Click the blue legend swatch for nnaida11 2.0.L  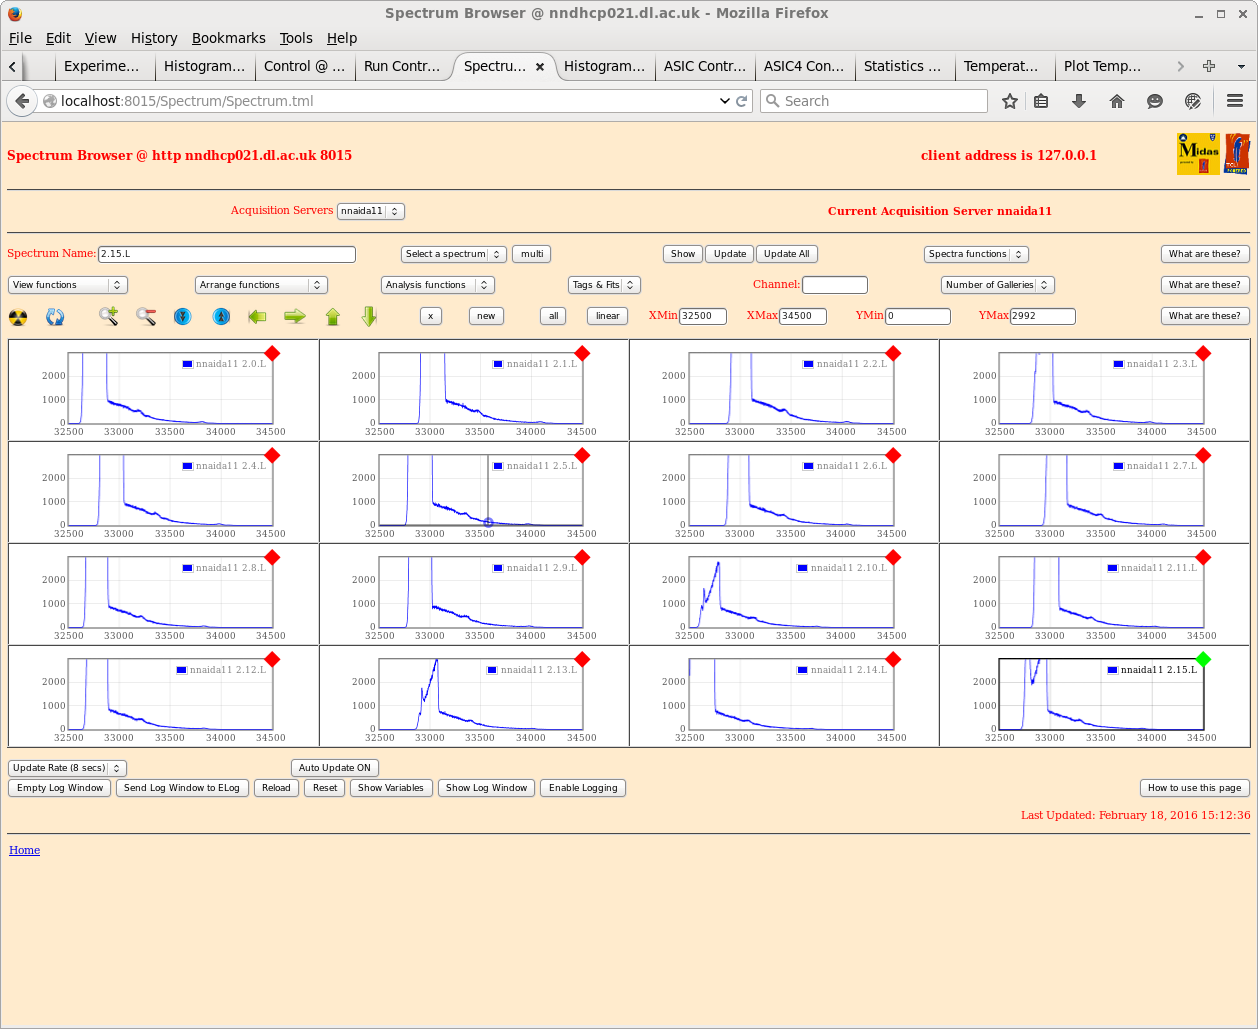pyautogui.click(x=187, y=364)
